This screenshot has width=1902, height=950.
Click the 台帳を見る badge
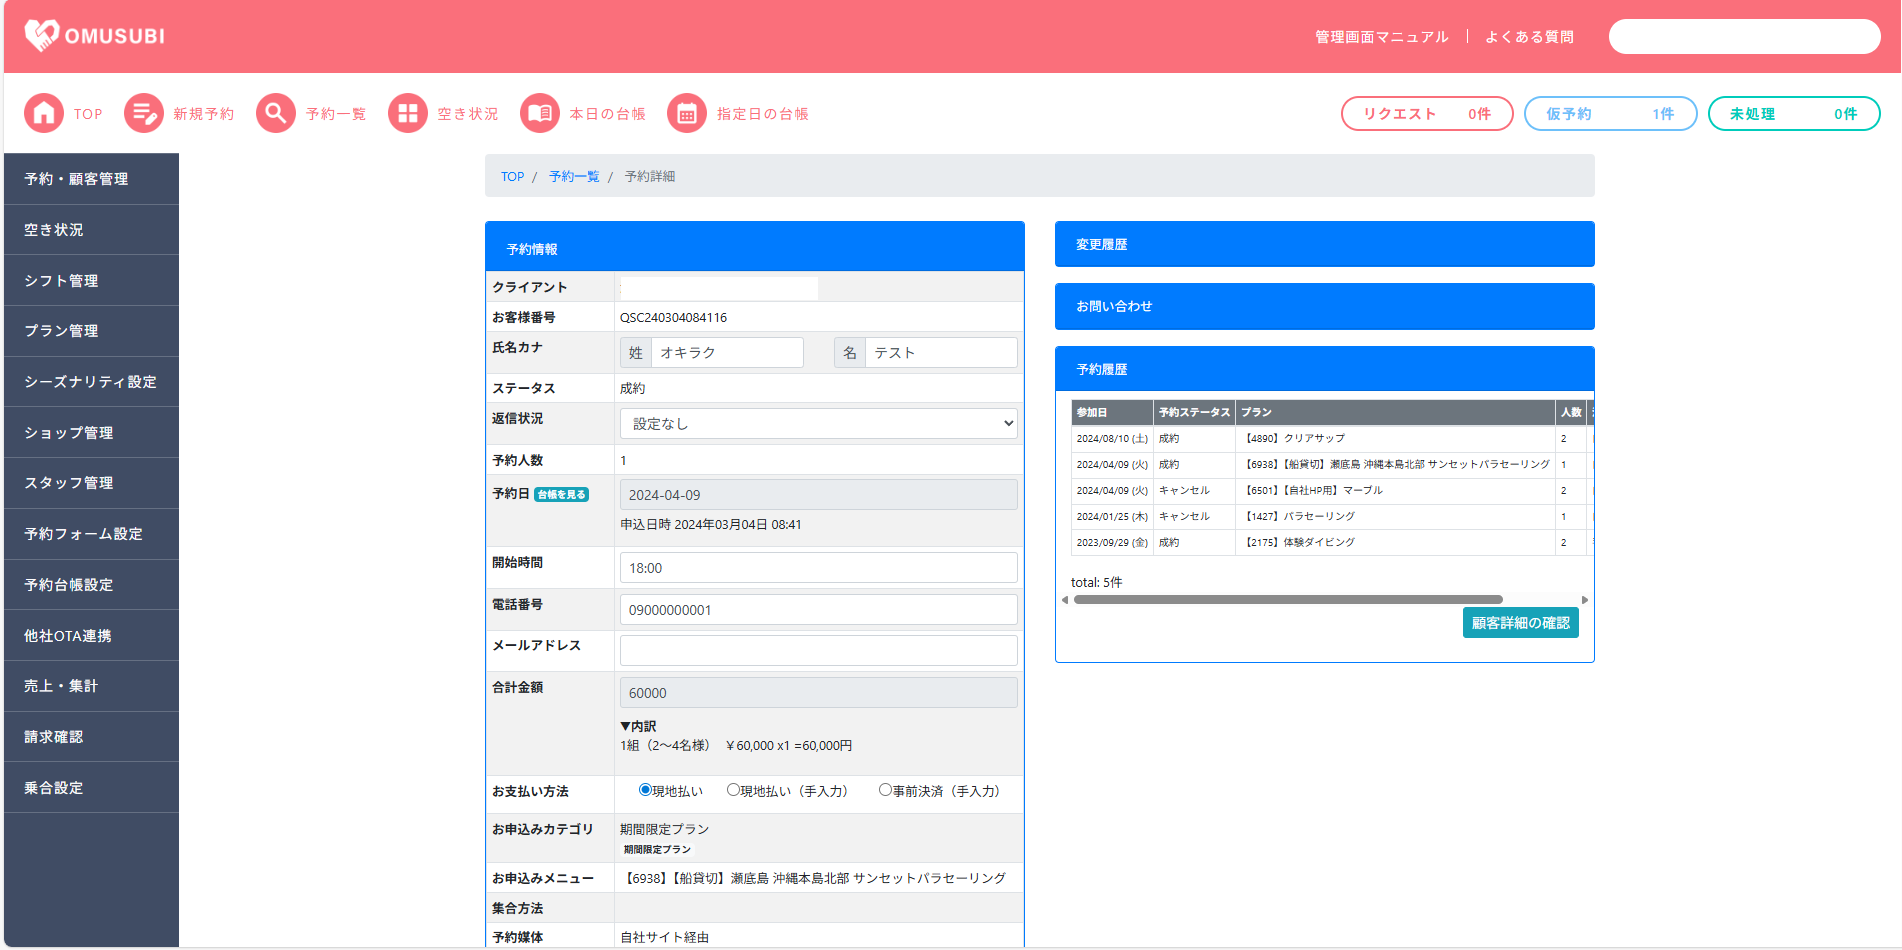click(561, 495)
